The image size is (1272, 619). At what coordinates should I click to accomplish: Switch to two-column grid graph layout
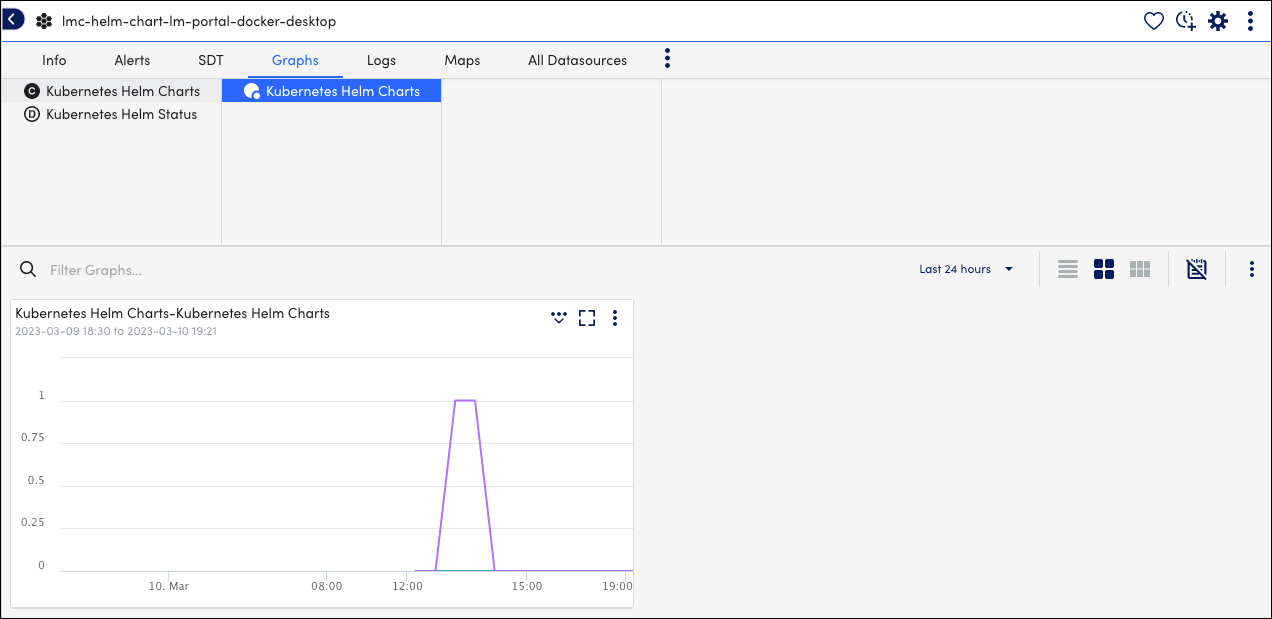[x=1104, y=269]
